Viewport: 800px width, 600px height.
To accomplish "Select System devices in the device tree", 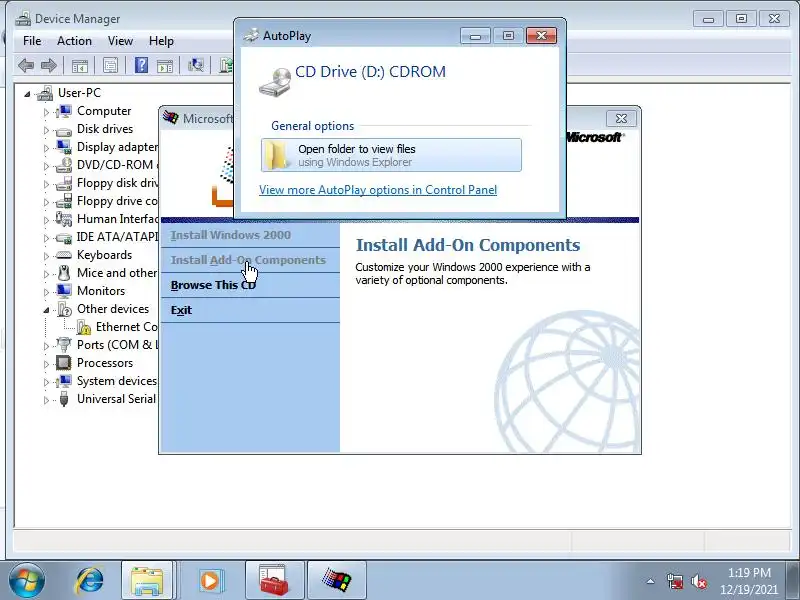I will point(117,381).
